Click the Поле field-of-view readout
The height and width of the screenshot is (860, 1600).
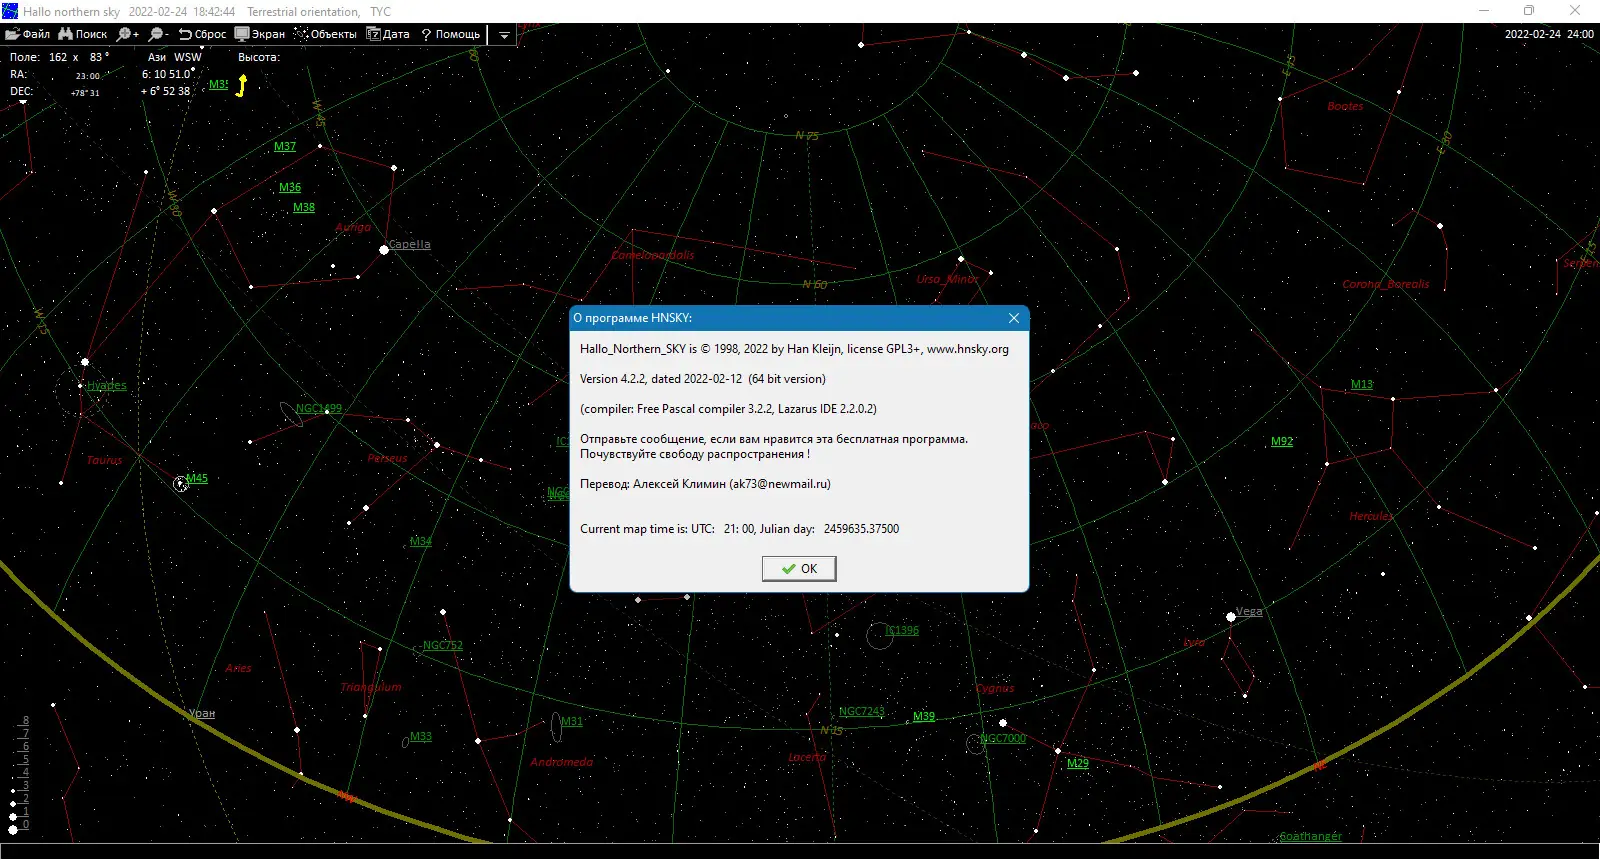pyautogui.click(x=60, y=57)
